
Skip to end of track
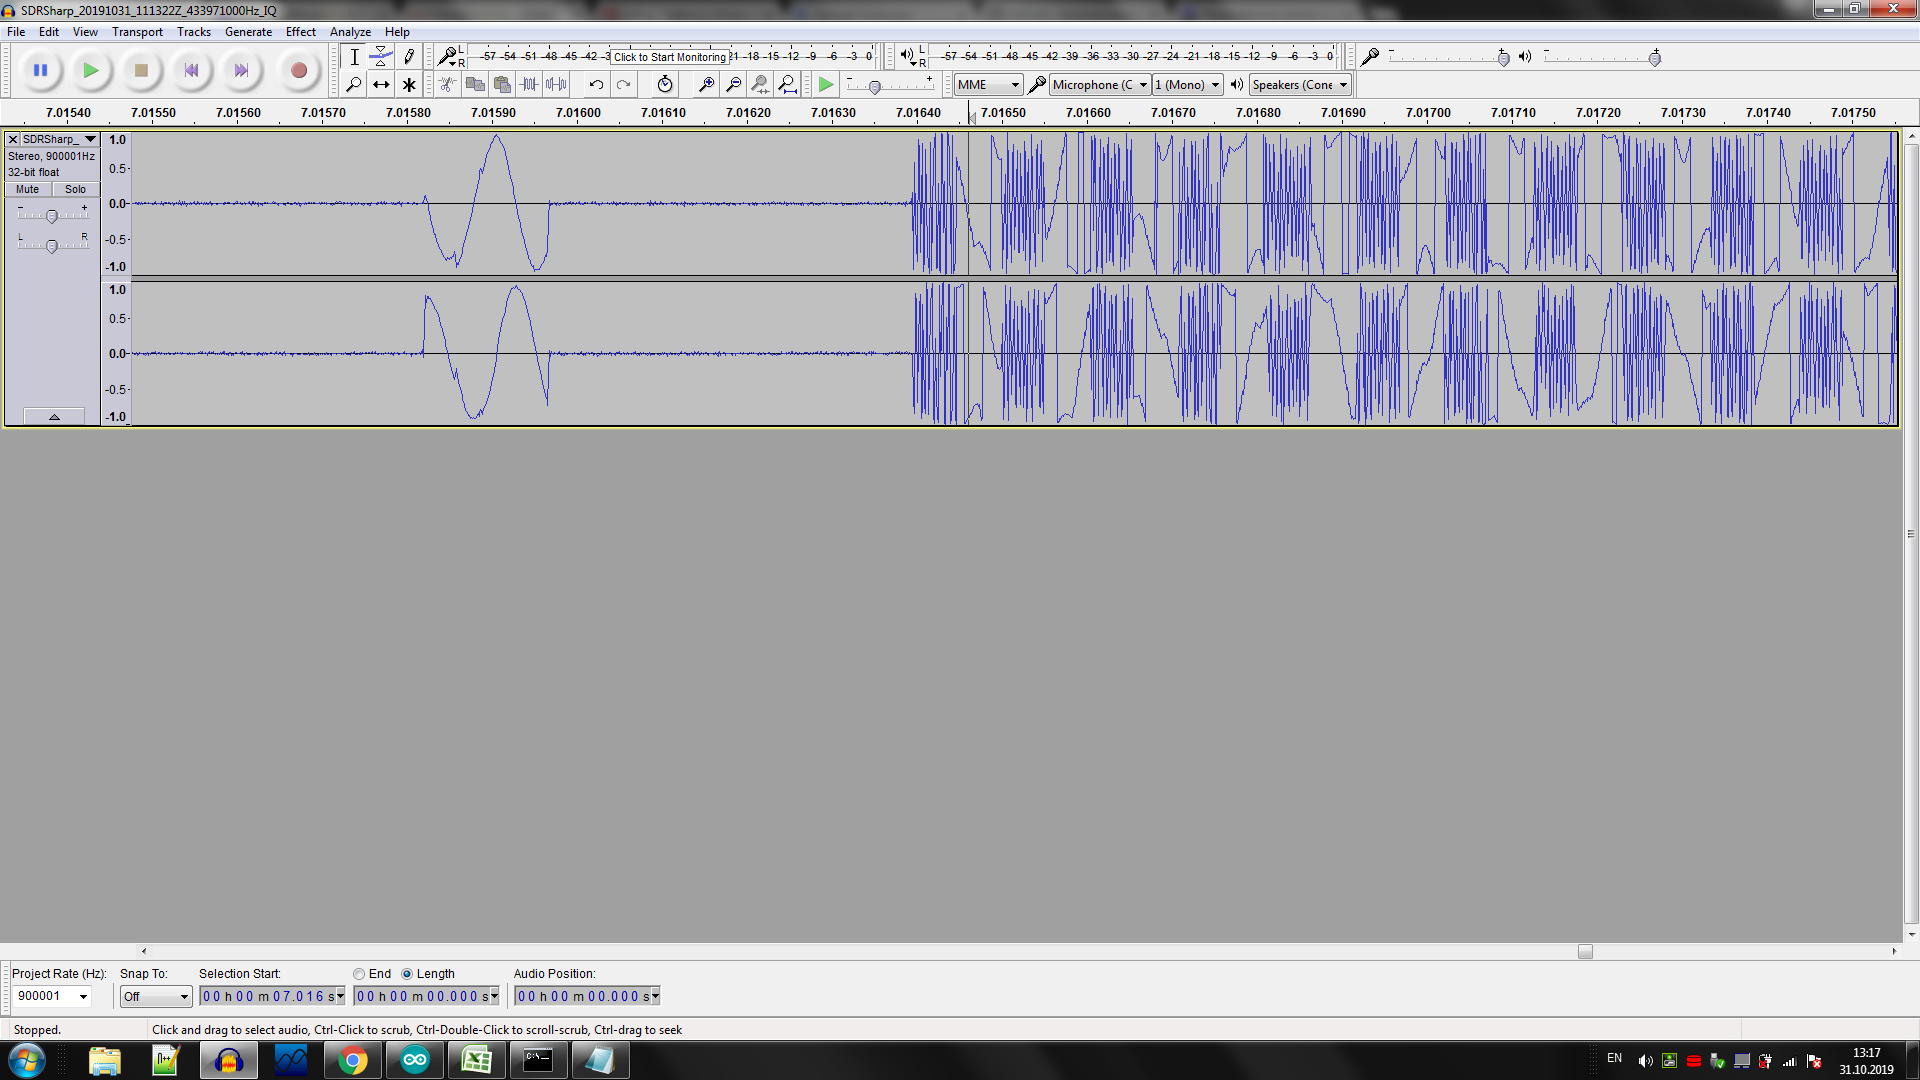[x=241, y=70]
